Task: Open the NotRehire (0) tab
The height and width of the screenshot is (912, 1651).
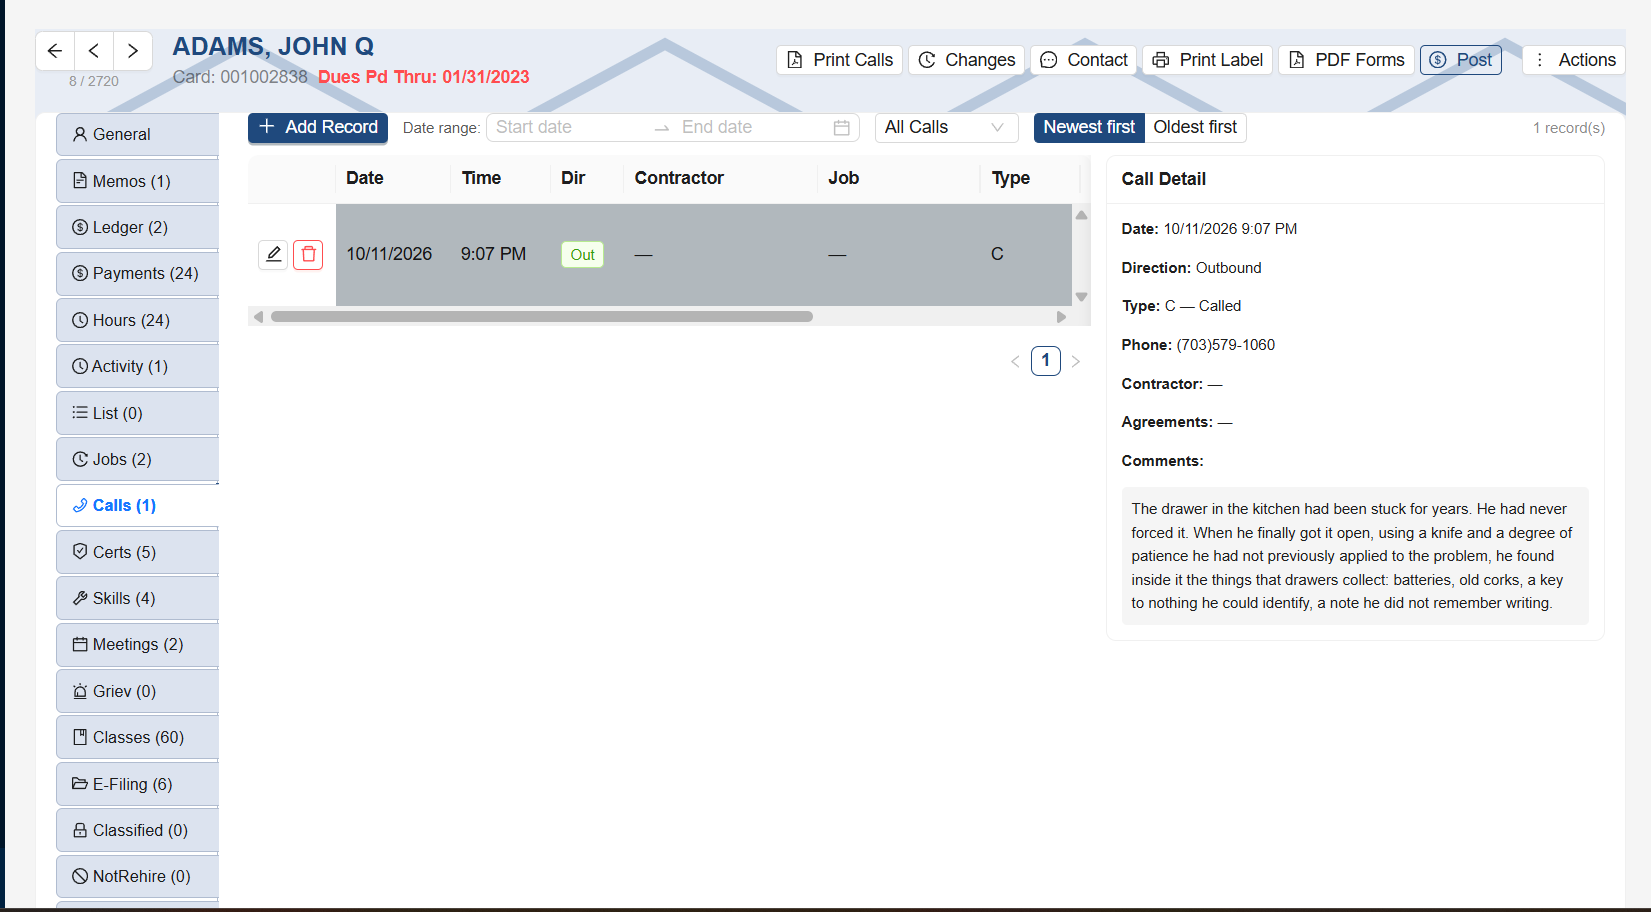Action: point(137,876)
